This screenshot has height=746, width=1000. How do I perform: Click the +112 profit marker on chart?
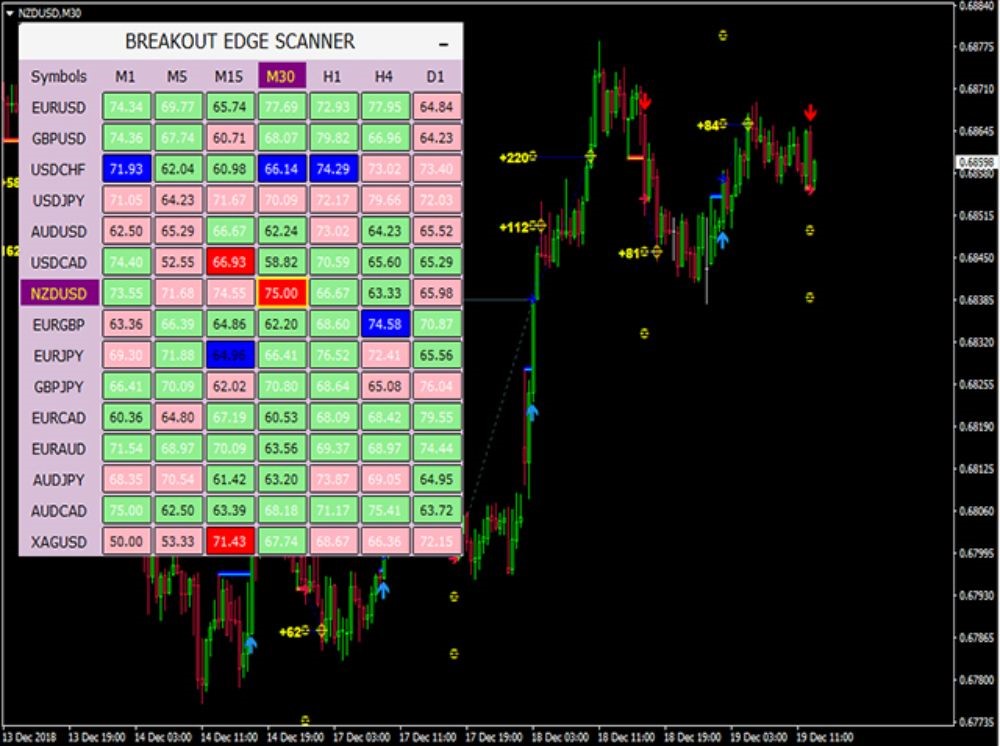[x=517, y=227]
